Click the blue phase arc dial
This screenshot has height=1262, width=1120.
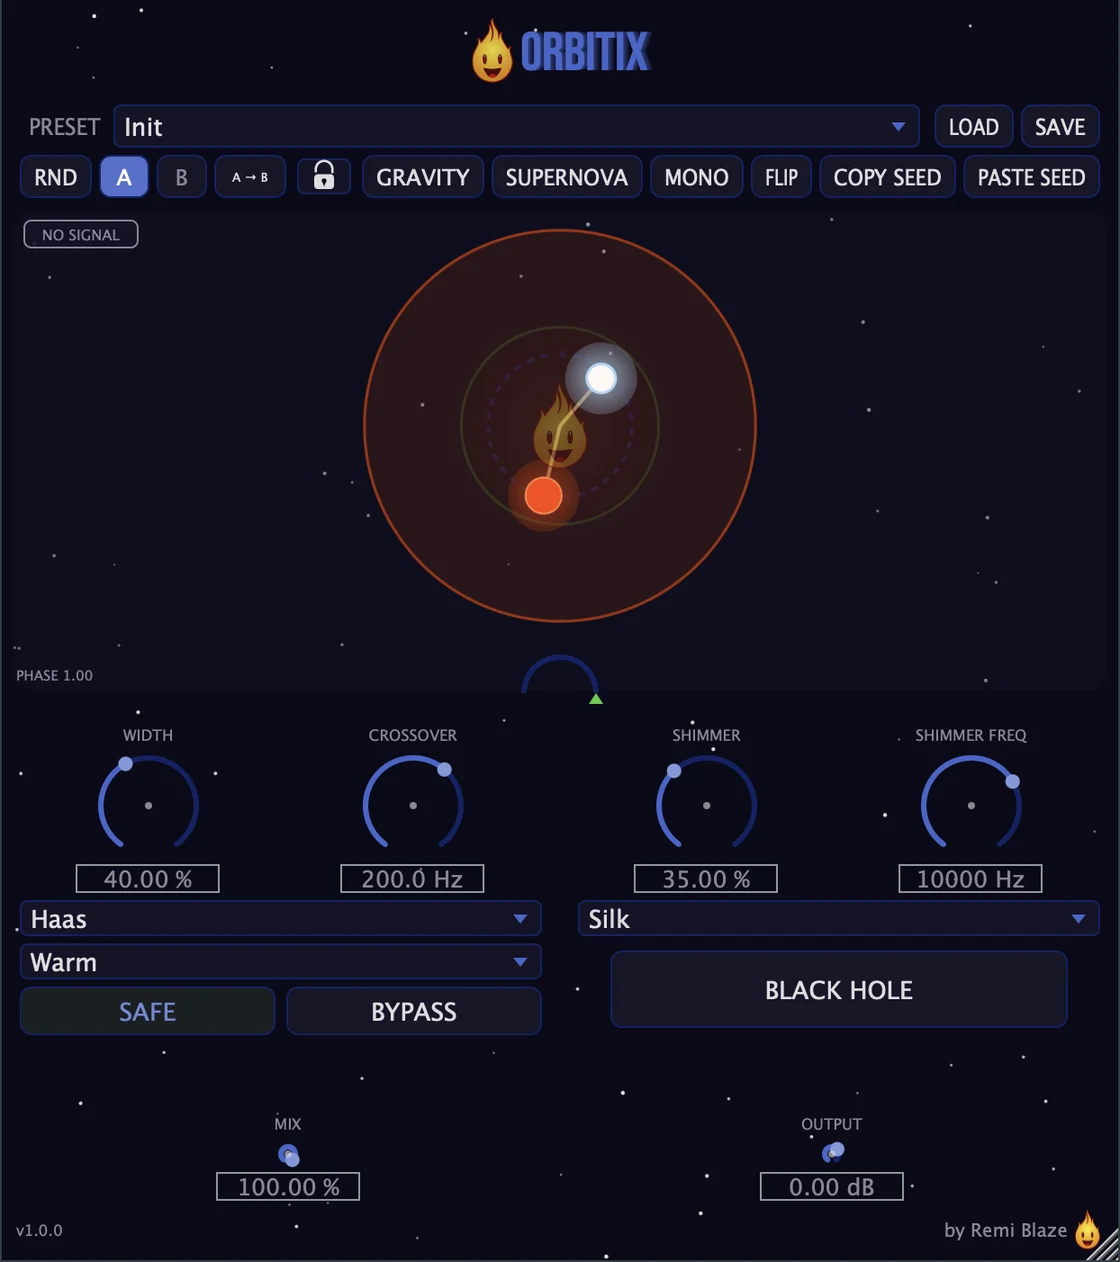pyautogui.click(x=560, y=674)
